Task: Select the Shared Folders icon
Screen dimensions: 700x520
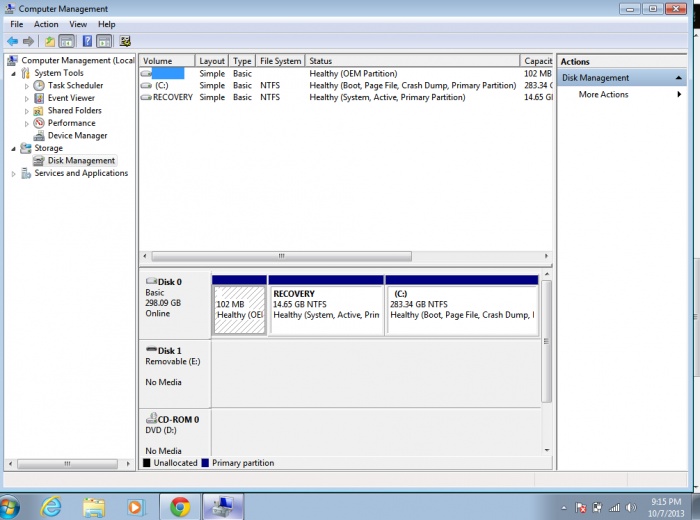Action: [39, 110]
